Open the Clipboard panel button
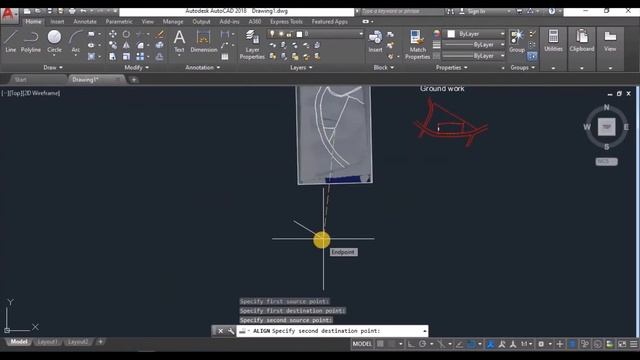Image resolution: width=640 pixels, height=360 pixels. [x=582, y=41]
